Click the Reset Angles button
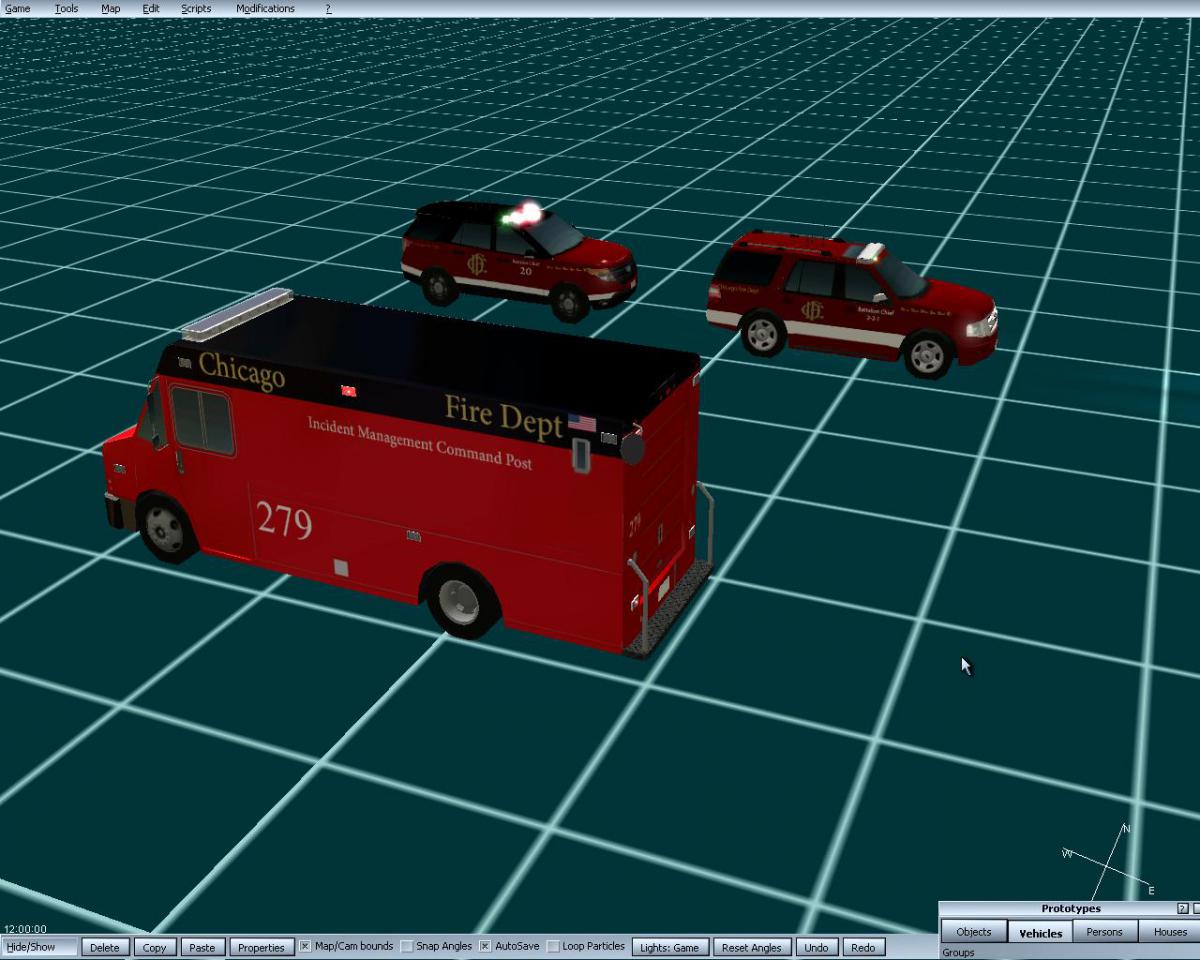 pyautogui.click(x=751, y=947)
